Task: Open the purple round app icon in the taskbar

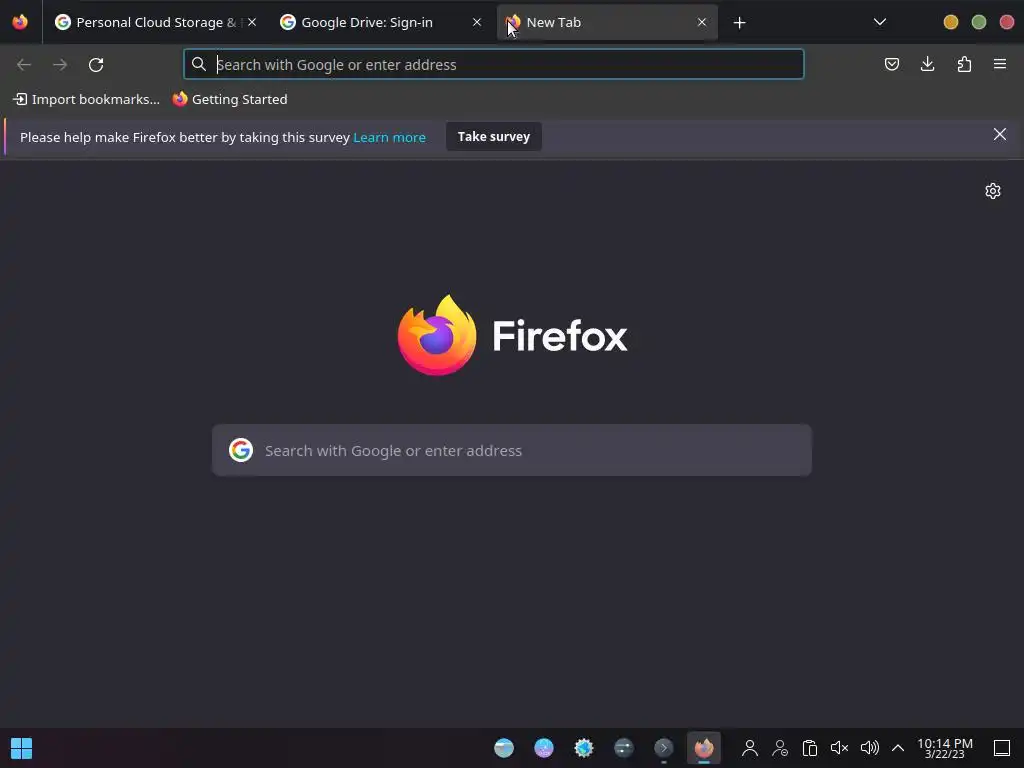Action: point(544,748)
